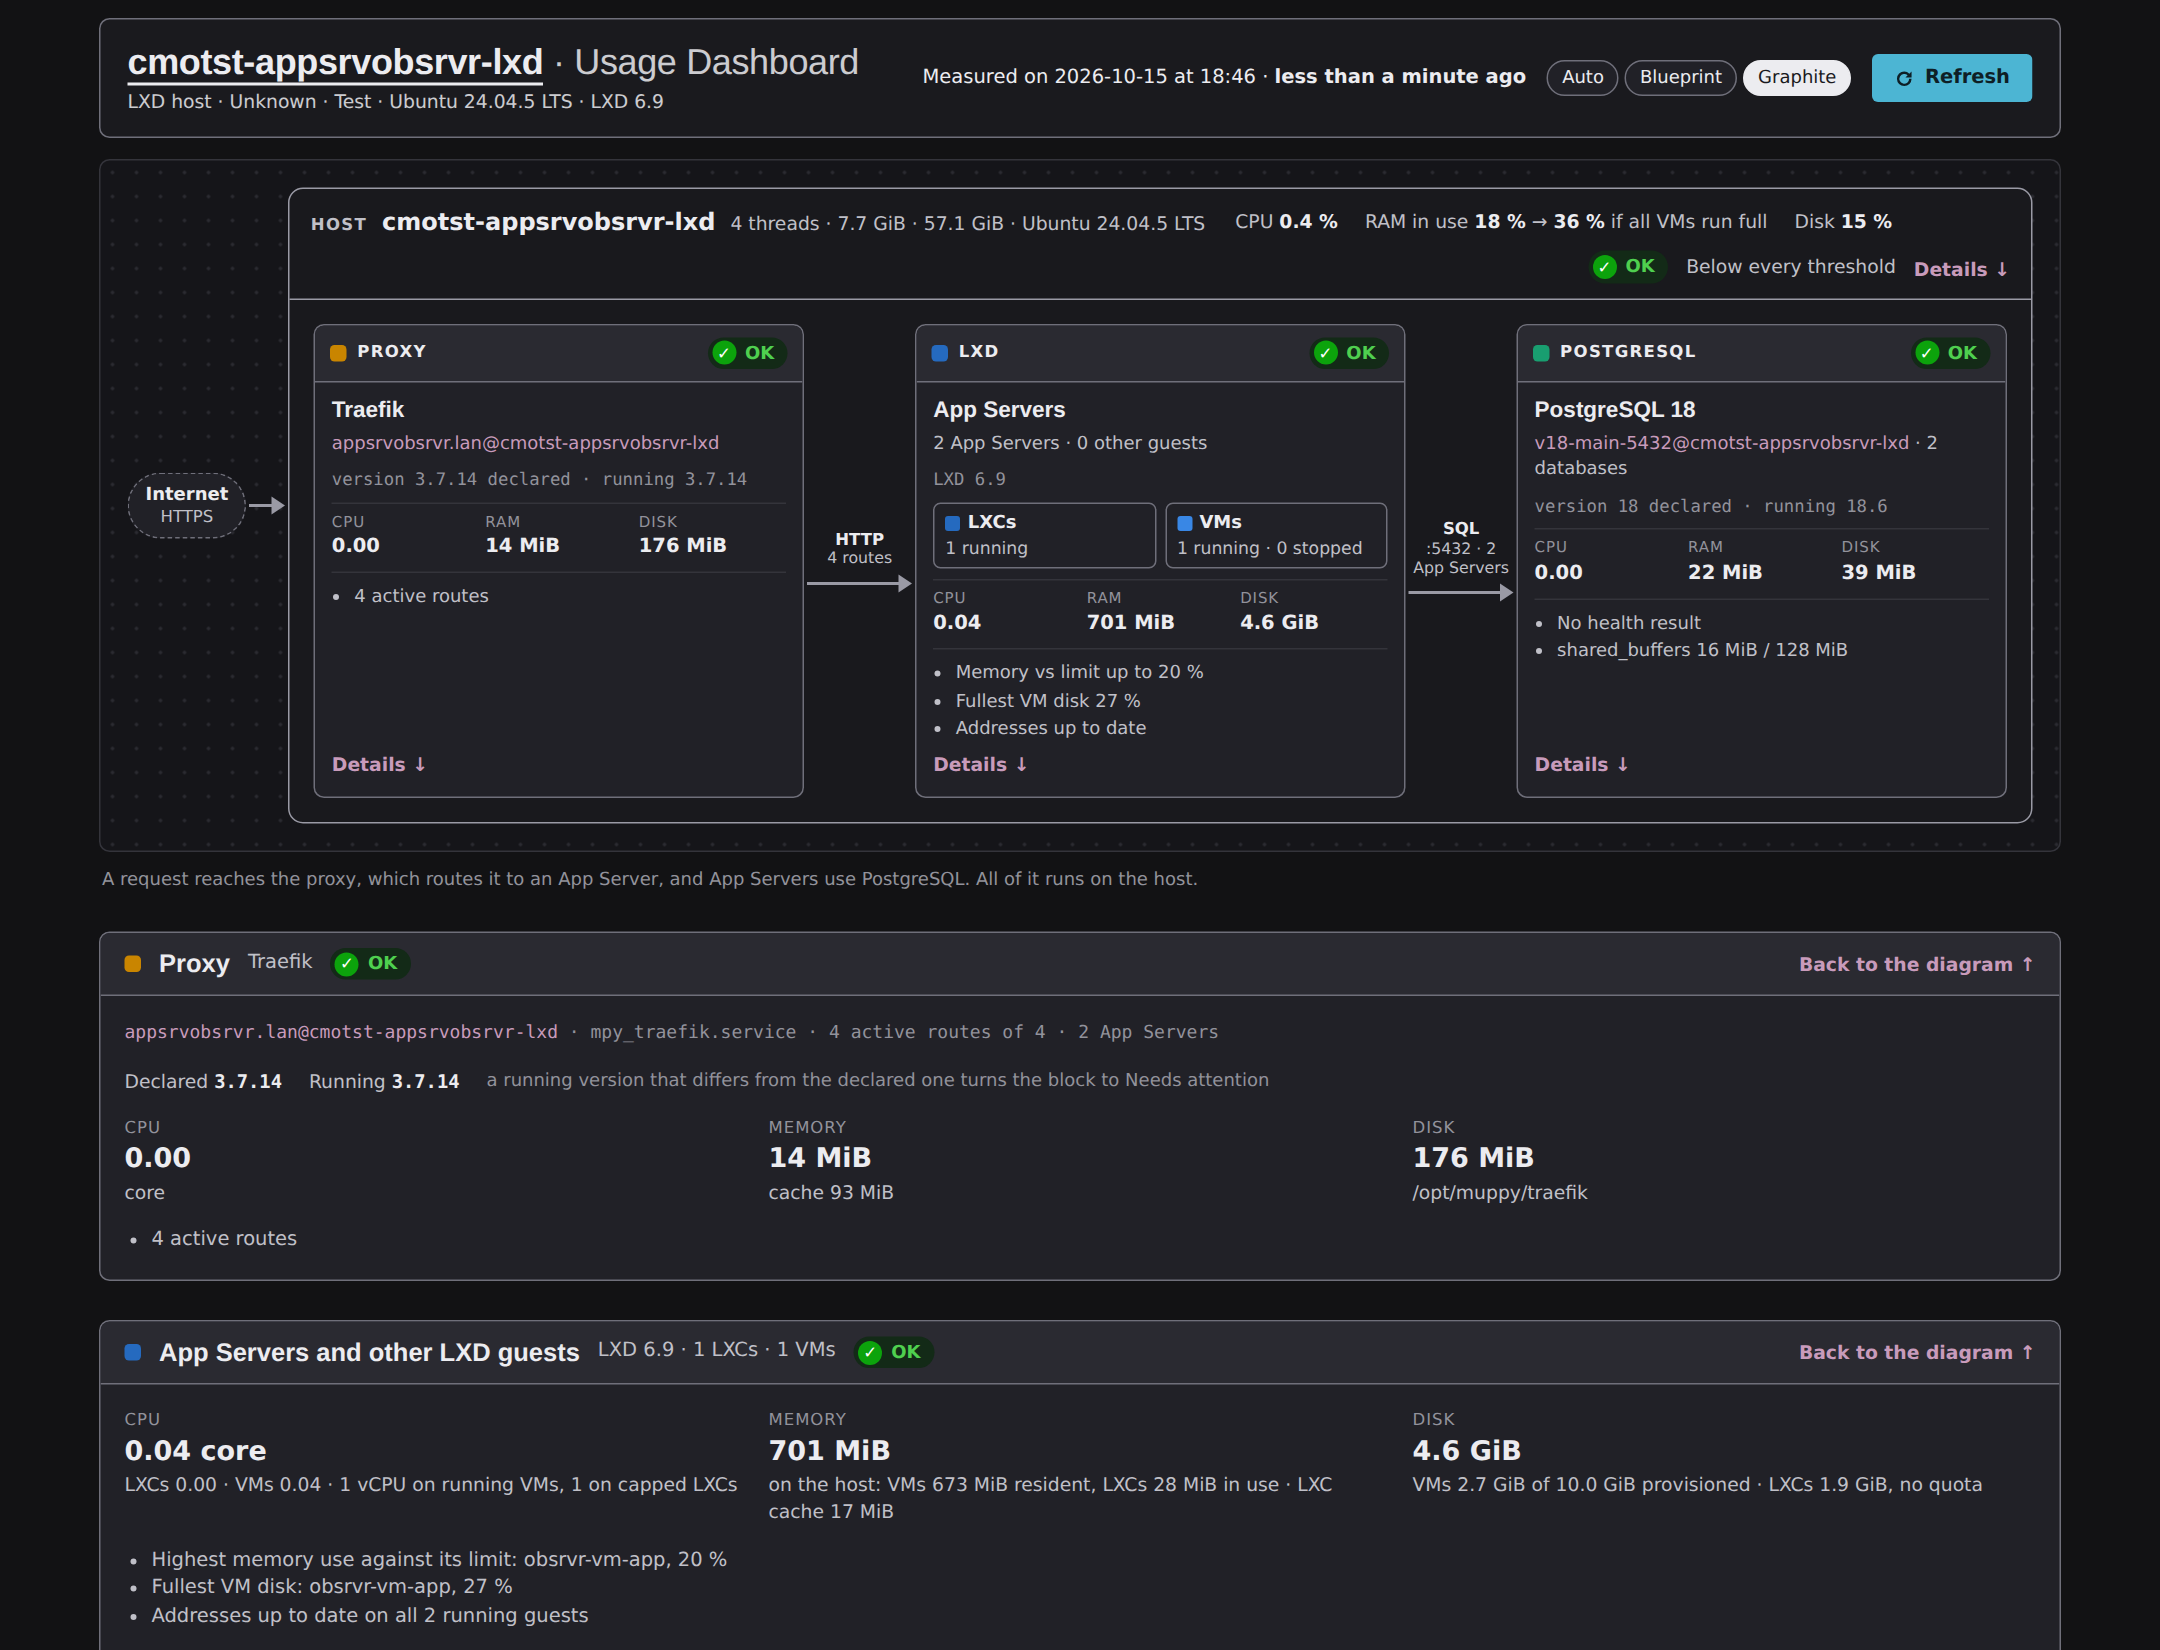Click 'Memory vs limit up to 20 %' text

[x=1079, y=672]
